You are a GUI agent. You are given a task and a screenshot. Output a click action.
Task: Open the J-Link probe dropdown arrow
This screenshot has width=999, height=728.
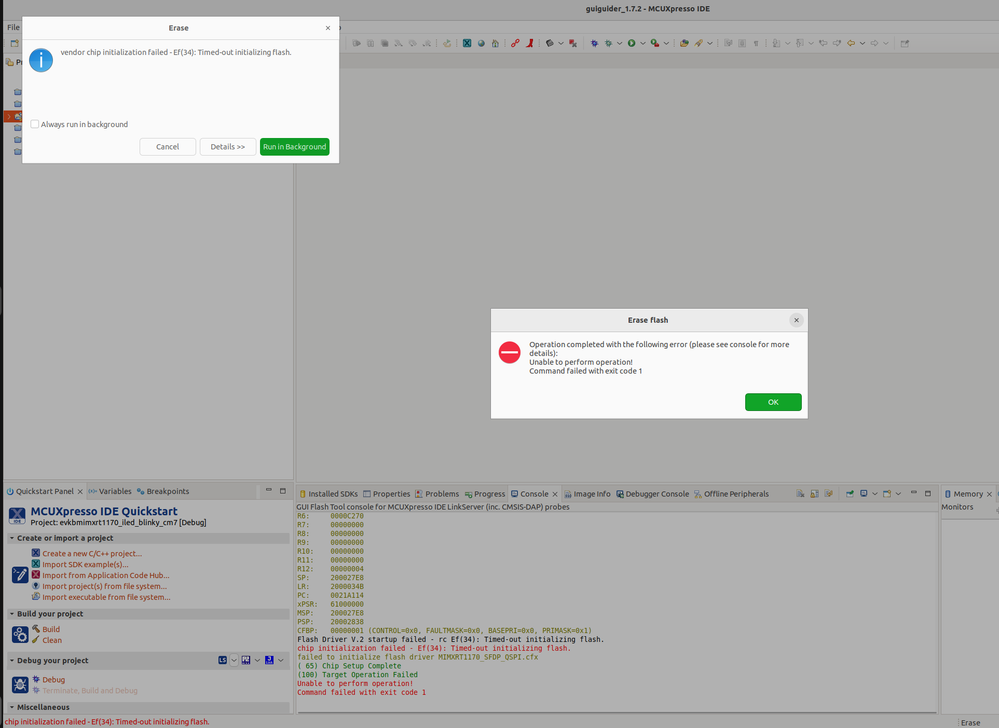tap(281, 660)
